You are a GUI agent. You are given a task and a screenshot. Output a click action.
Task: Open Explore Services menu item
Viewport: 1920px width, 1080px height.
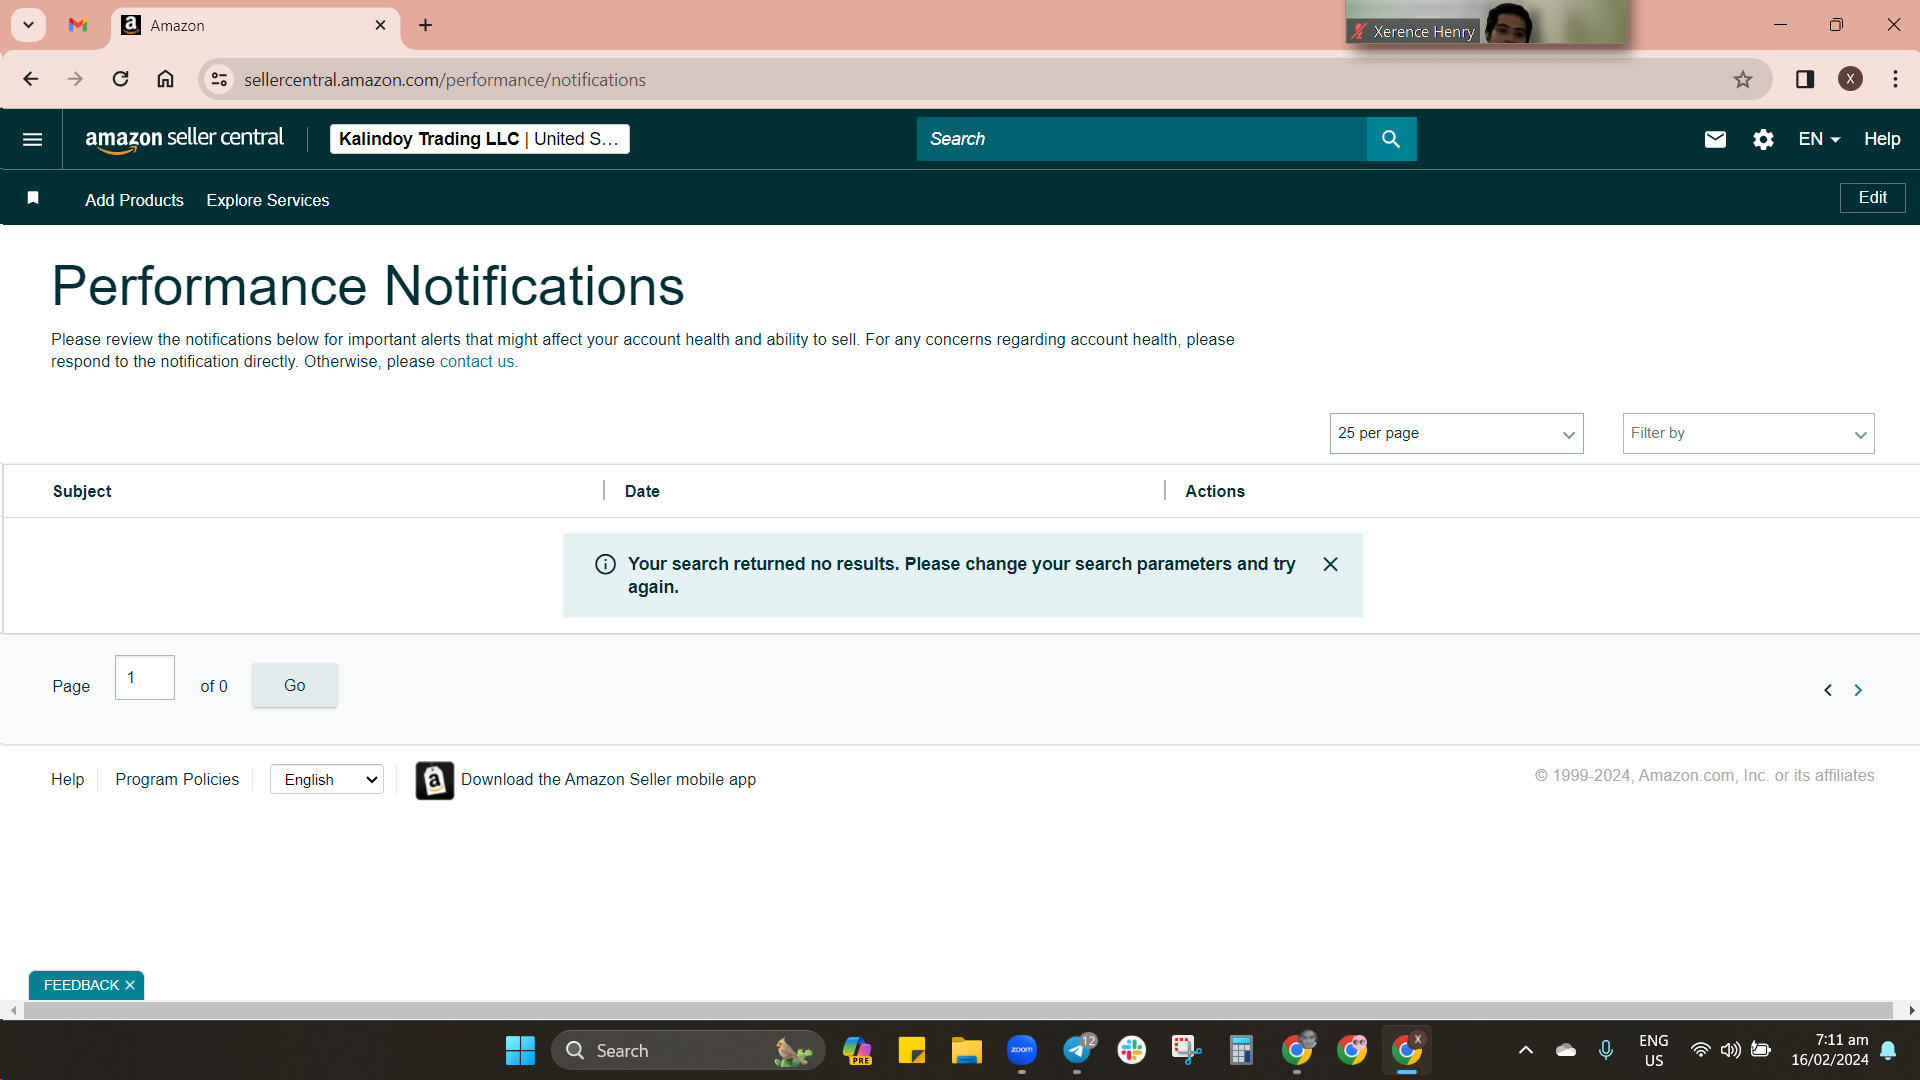(x=268, y=200)
